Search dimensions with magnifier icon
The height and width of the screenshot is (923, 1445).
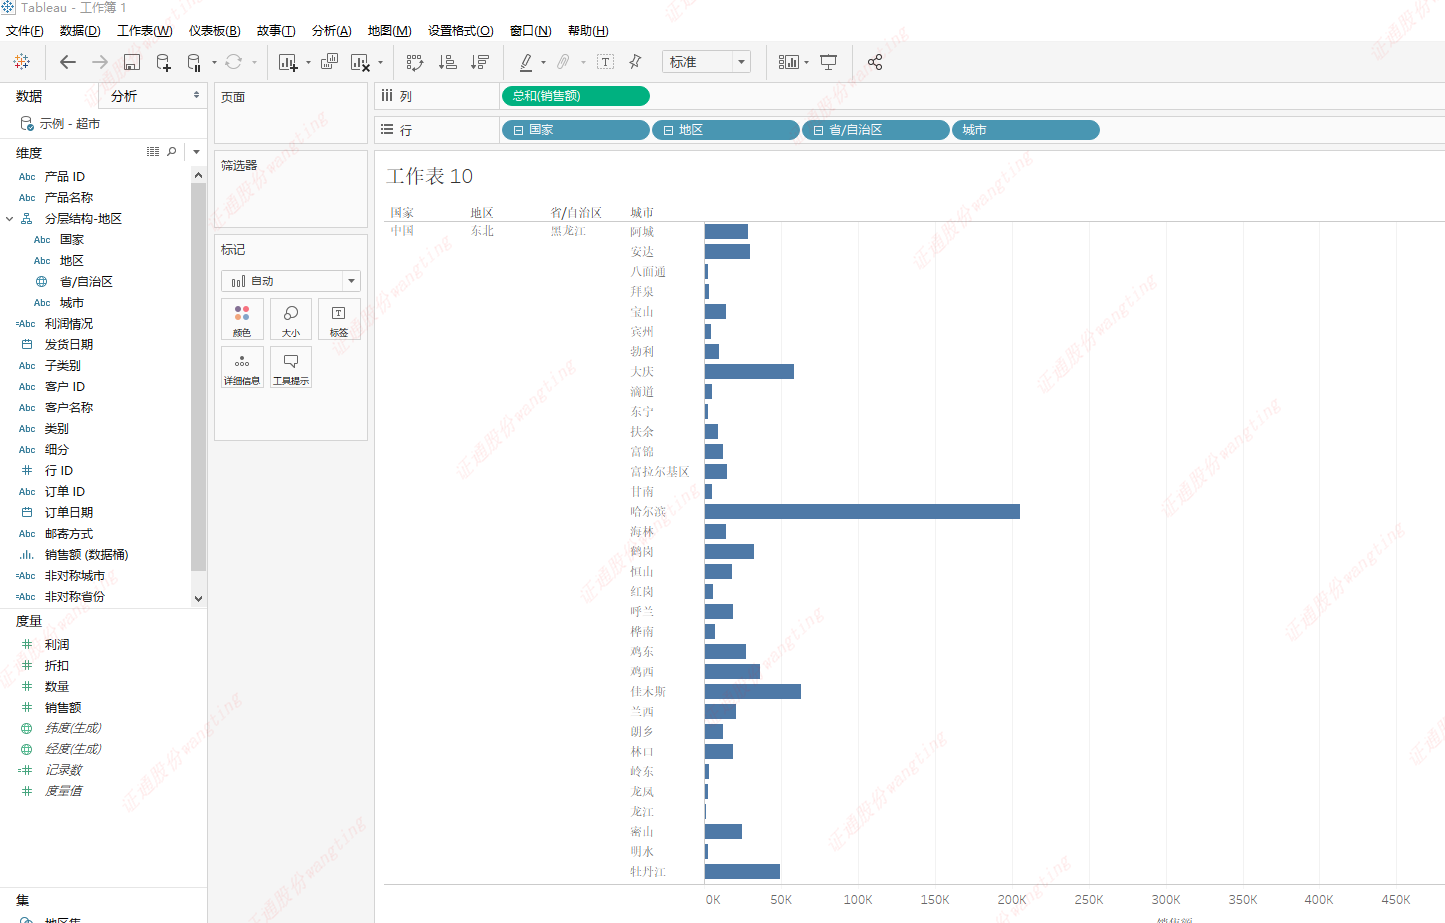tap(172, 152)
